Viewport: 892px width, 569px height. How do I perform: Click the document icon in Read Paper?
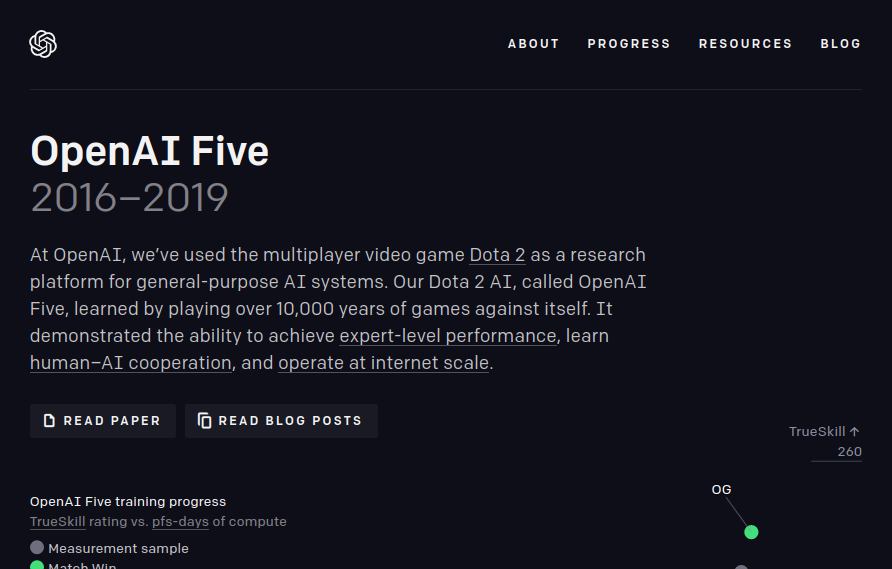tap(49, 420)
